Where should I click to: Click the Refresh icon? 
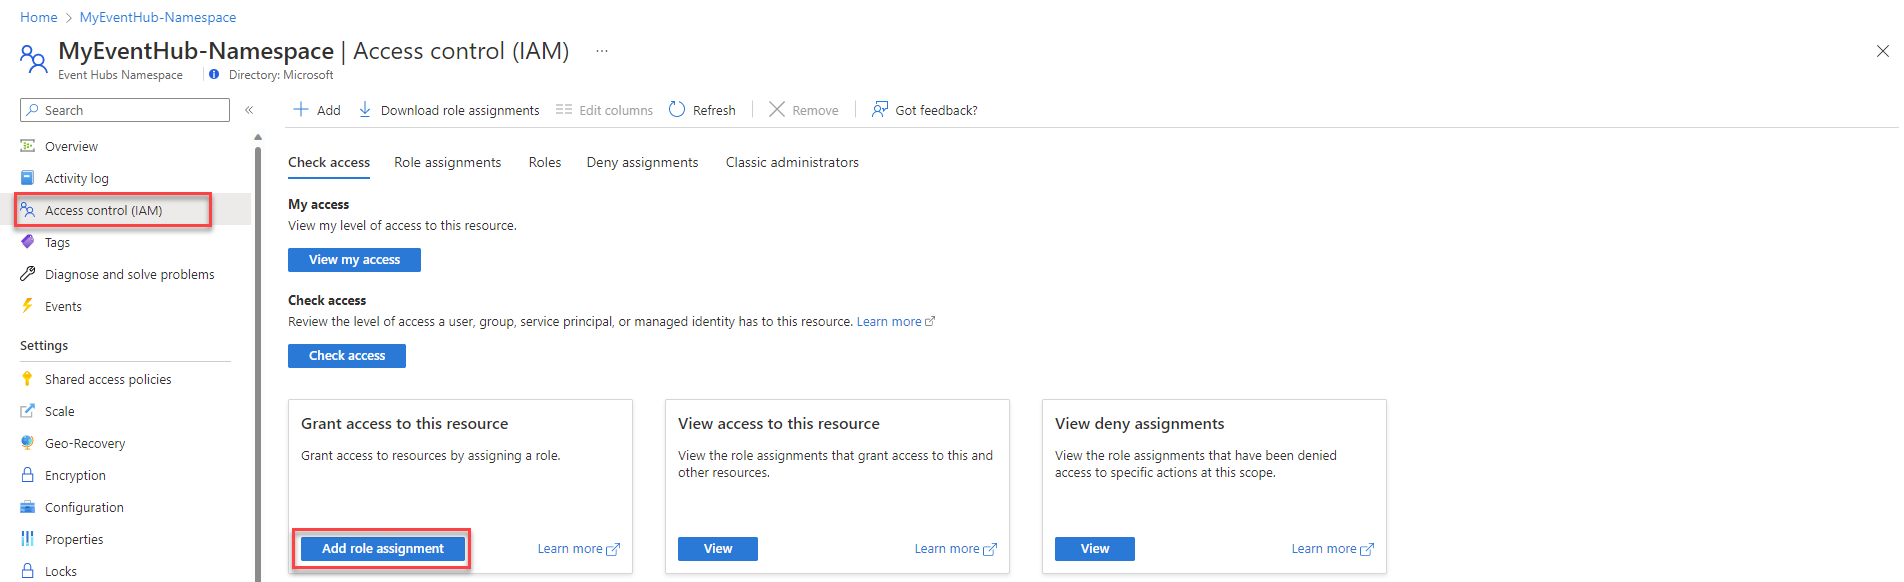click(x=677, y=109)
